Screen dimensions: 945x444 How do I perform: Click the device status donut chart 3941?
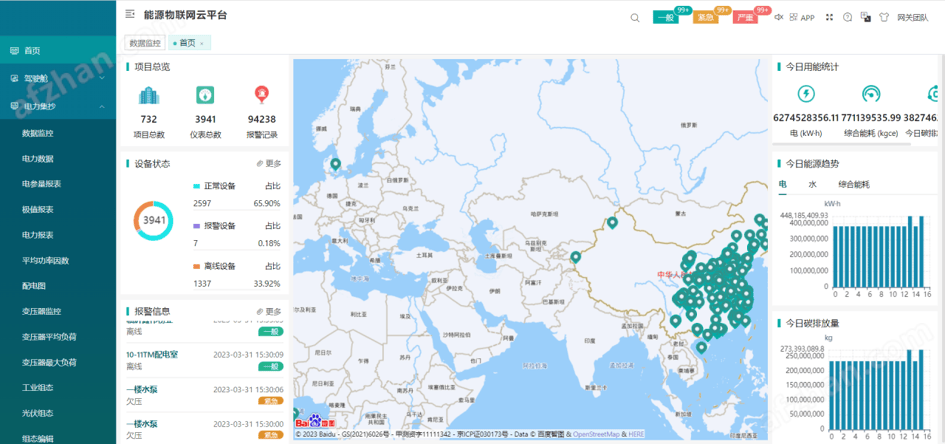[x=153, y=221]
